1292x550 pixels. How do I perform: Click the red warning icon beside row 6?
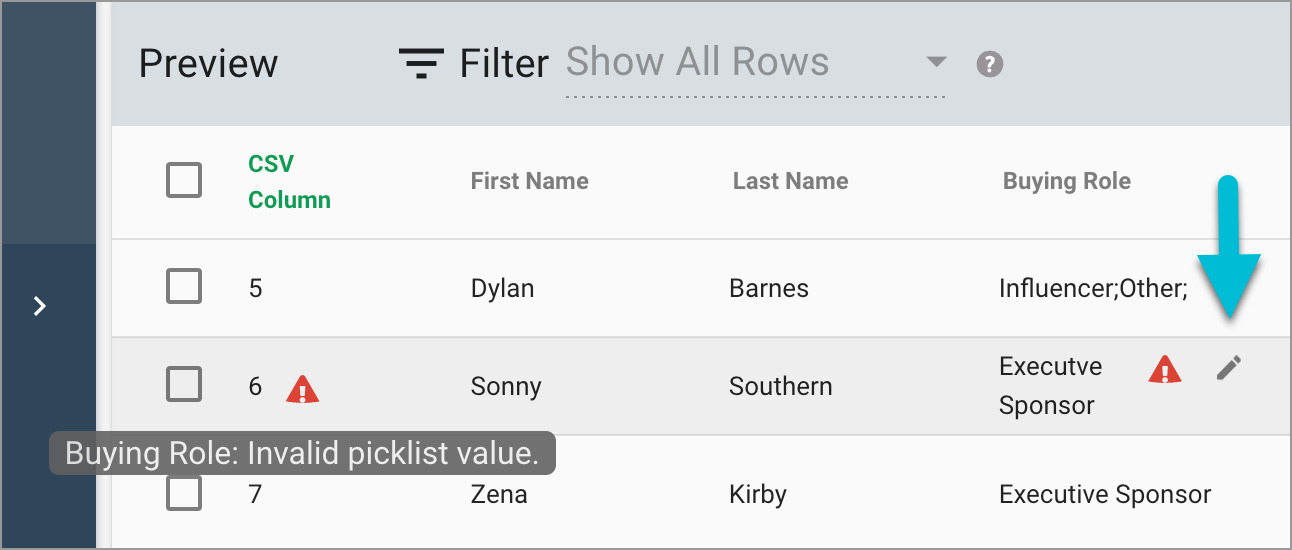(x=302, y=389)
